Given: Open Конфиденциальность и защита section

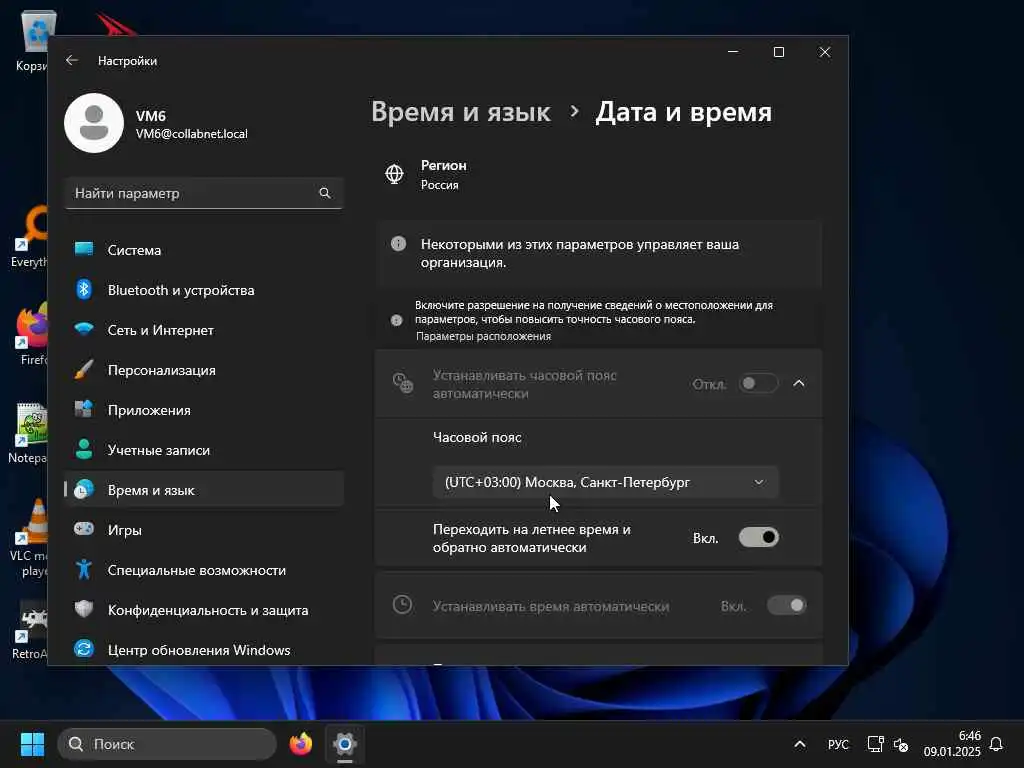Looking at the screenshot, I should [x=204, y=609].
